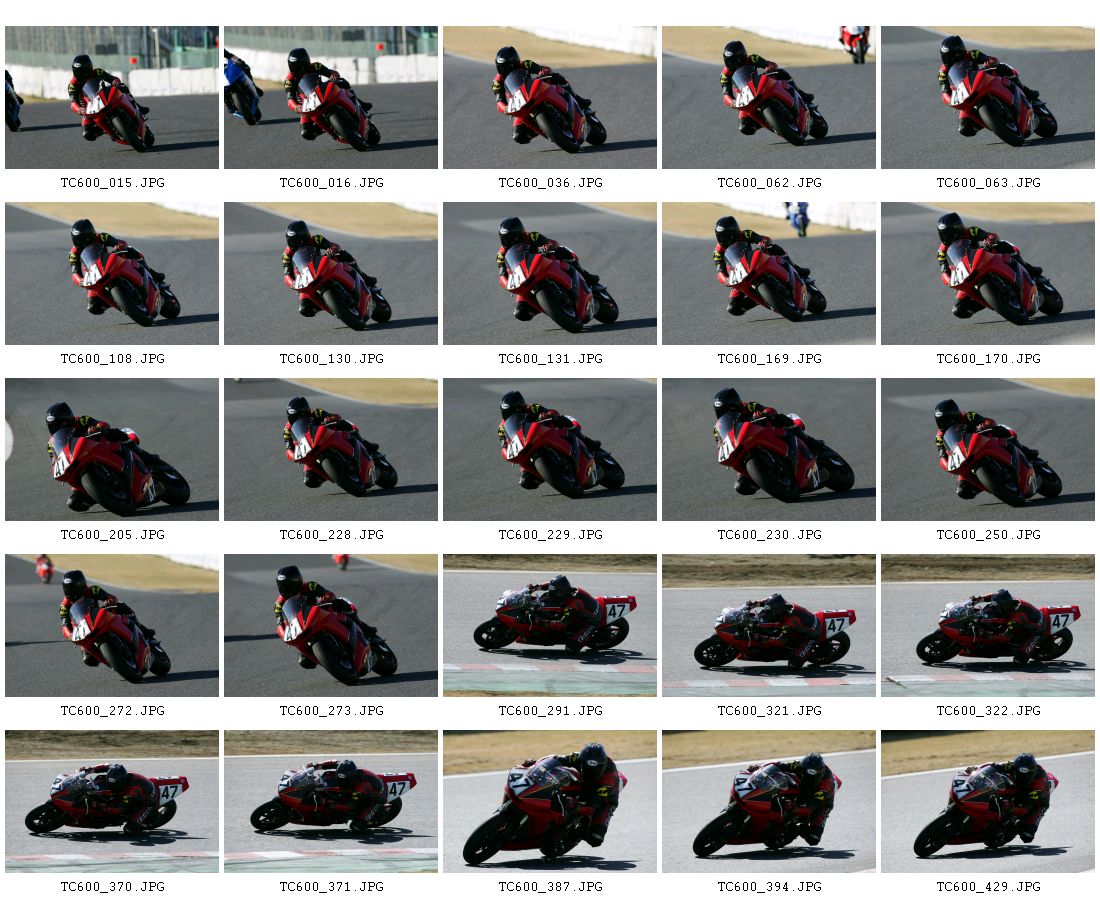
Task: Select photo TC600_063.JPG
Action: point(987,98)
